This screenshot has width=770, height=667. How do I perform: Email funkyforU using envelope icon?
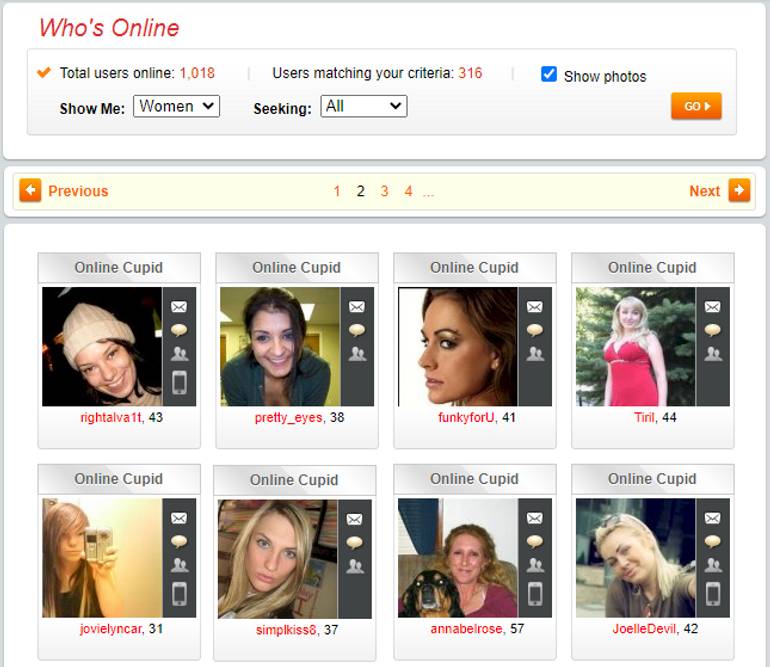click(534, 307)
